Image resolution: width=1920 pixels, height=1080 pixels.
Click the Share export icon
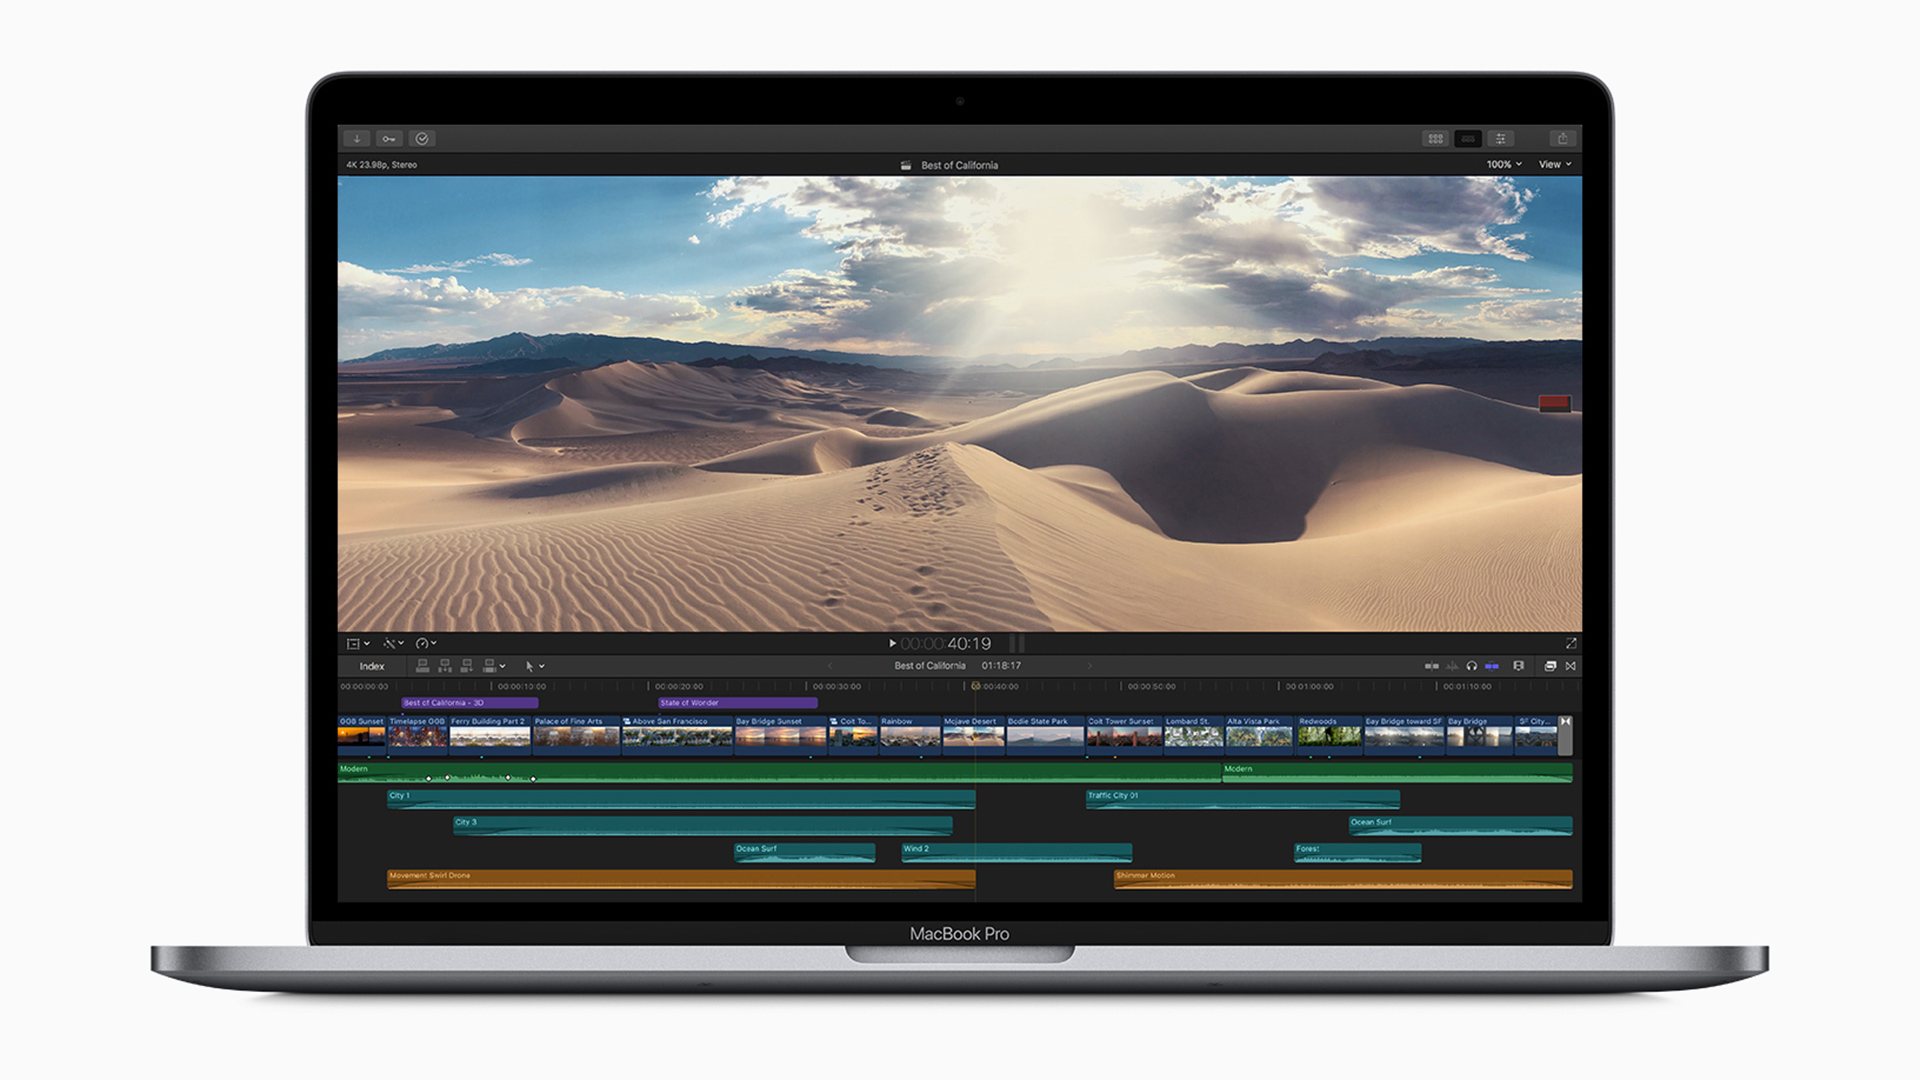pyautogui.click(x=1562, y=139)
